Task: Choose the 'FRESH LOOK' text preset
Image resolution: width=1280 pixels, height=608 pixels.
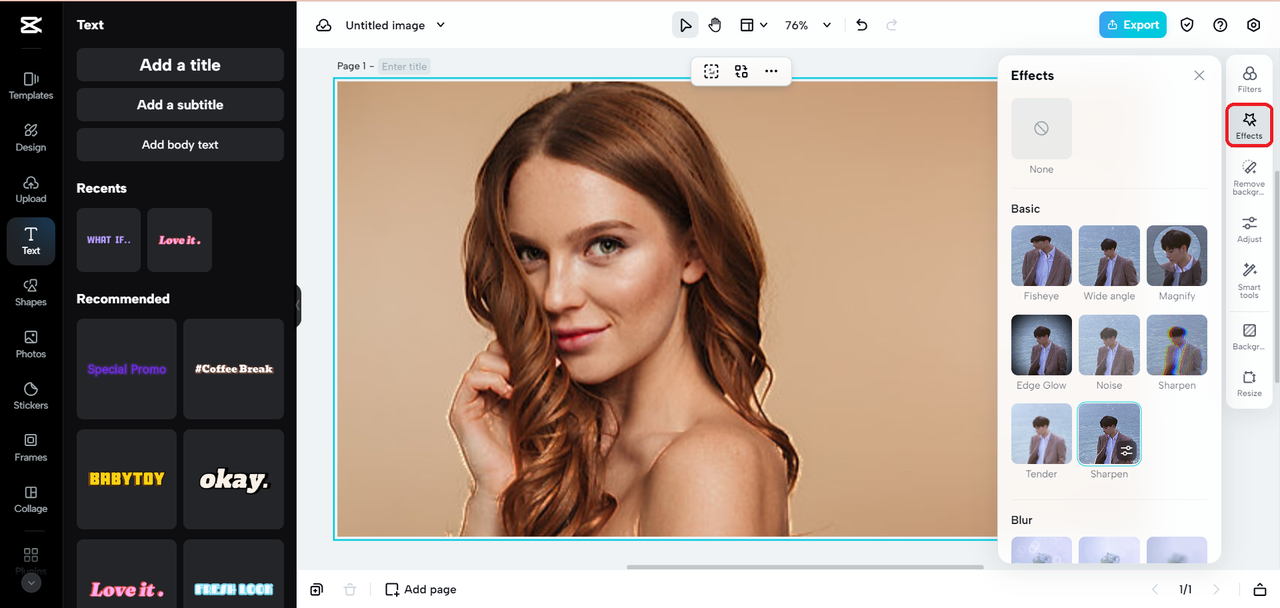Action: pyautogui.click(x=234, y=574)
